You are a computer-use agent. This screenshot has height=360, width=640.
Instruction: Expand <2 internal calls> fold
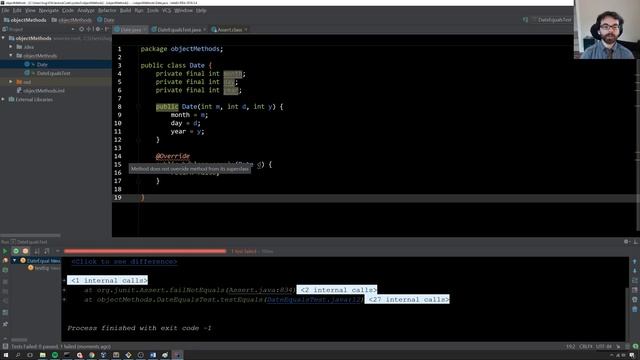[337, 290]
